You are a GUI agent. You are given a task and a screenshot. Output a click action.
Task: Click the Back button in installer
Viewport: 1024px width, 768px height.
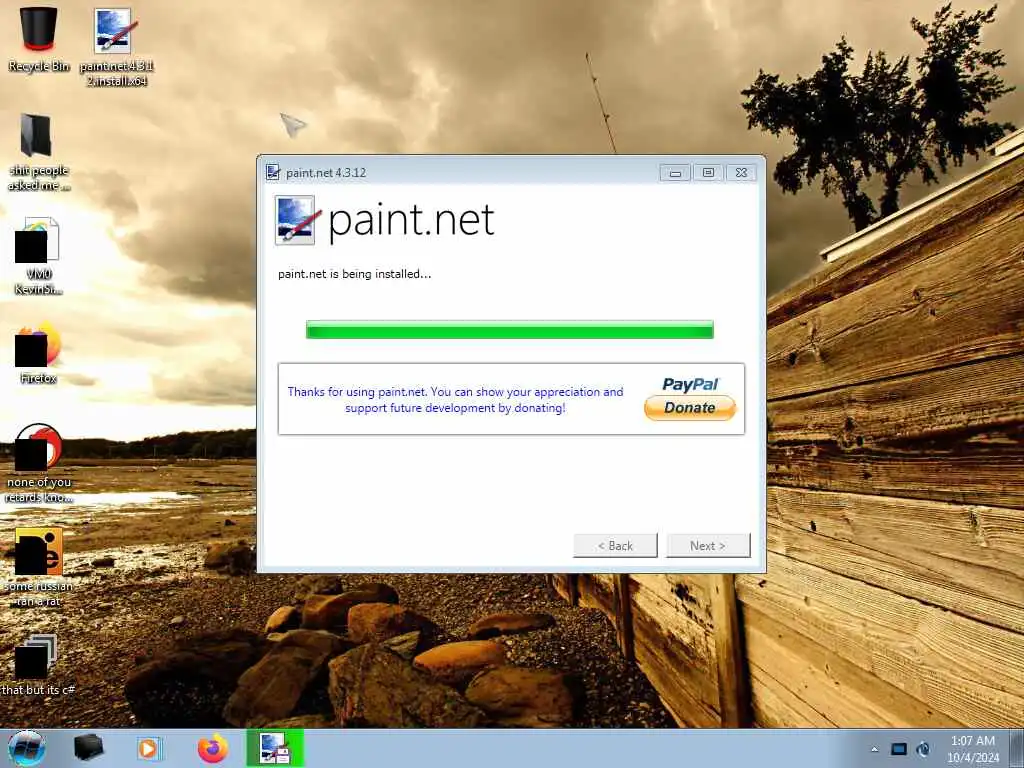[615, 545]
